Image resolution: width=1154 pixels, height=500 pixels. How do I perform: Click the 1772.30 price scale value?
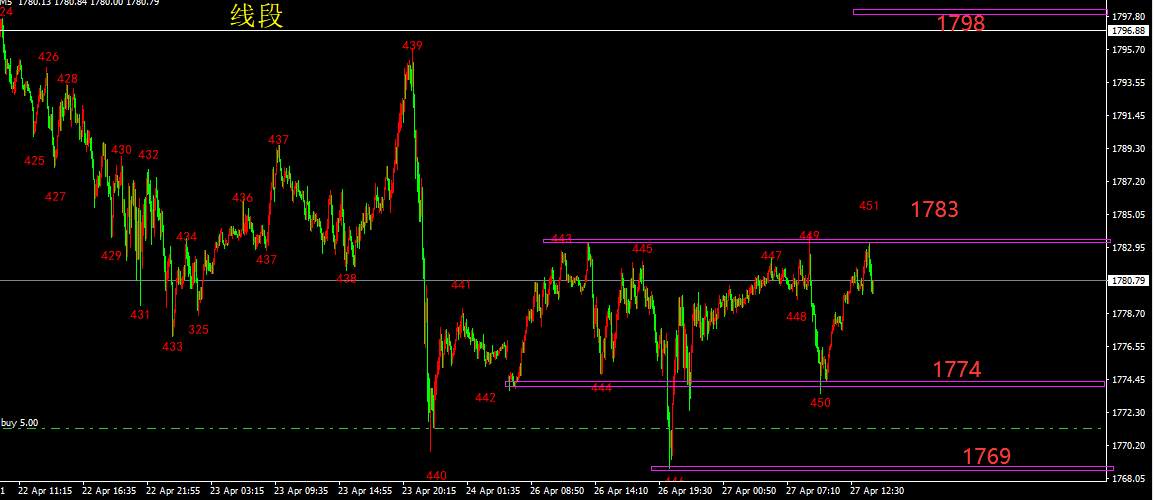(1130, 412)
